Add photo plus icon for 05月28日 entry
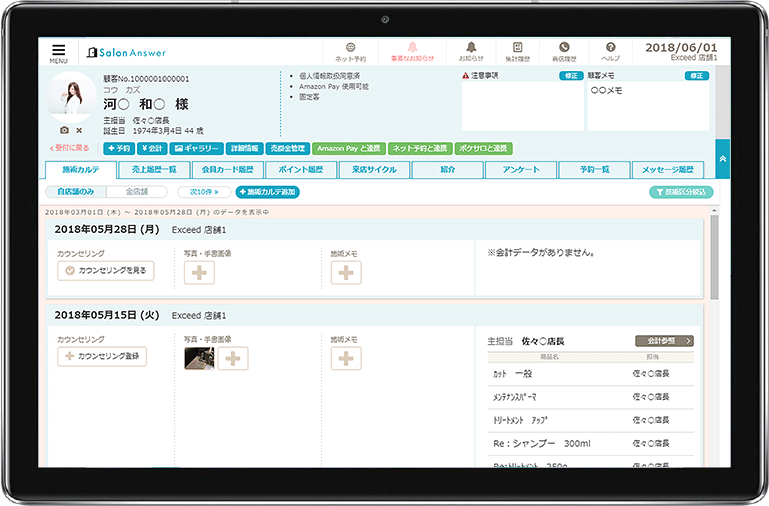This screenshot has height=506, width=769. point(198,272)
